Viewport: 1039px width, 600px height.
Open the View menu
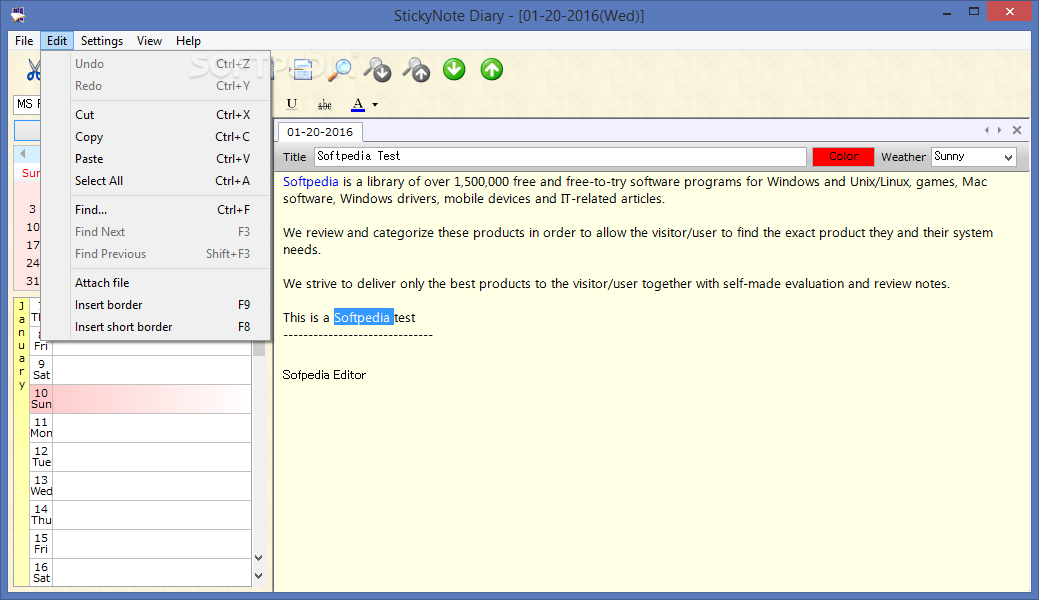click(149, 40)
